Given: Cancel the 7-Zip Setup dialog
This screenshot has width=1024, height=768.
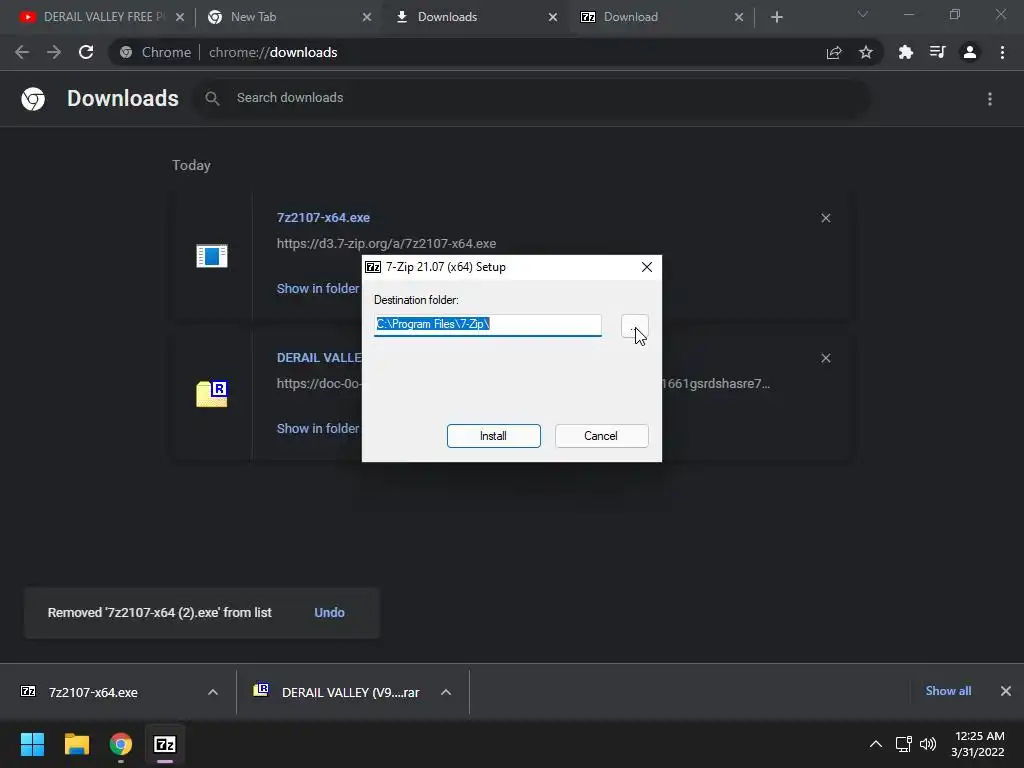Looking at the screenshot, I should (x=601, y=436).
